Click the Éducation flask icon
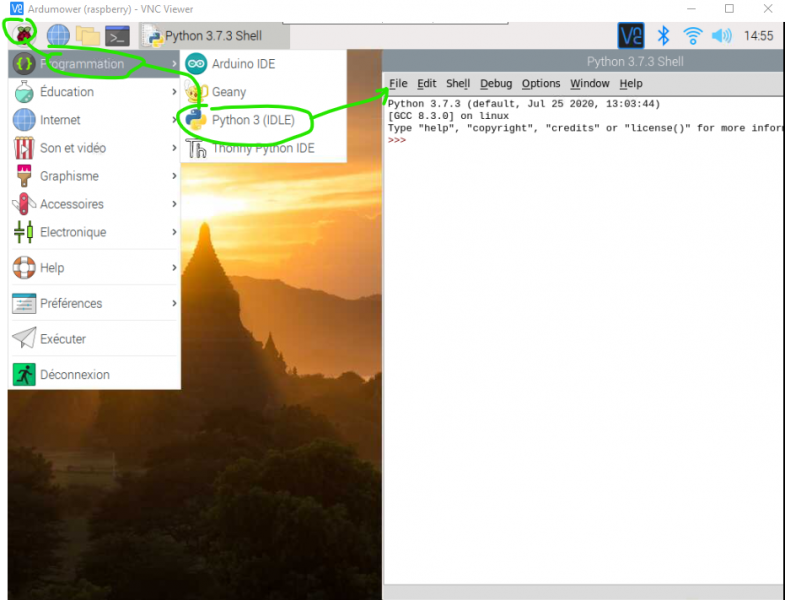This screenshot has height=600, width=785. click(24, 92)
